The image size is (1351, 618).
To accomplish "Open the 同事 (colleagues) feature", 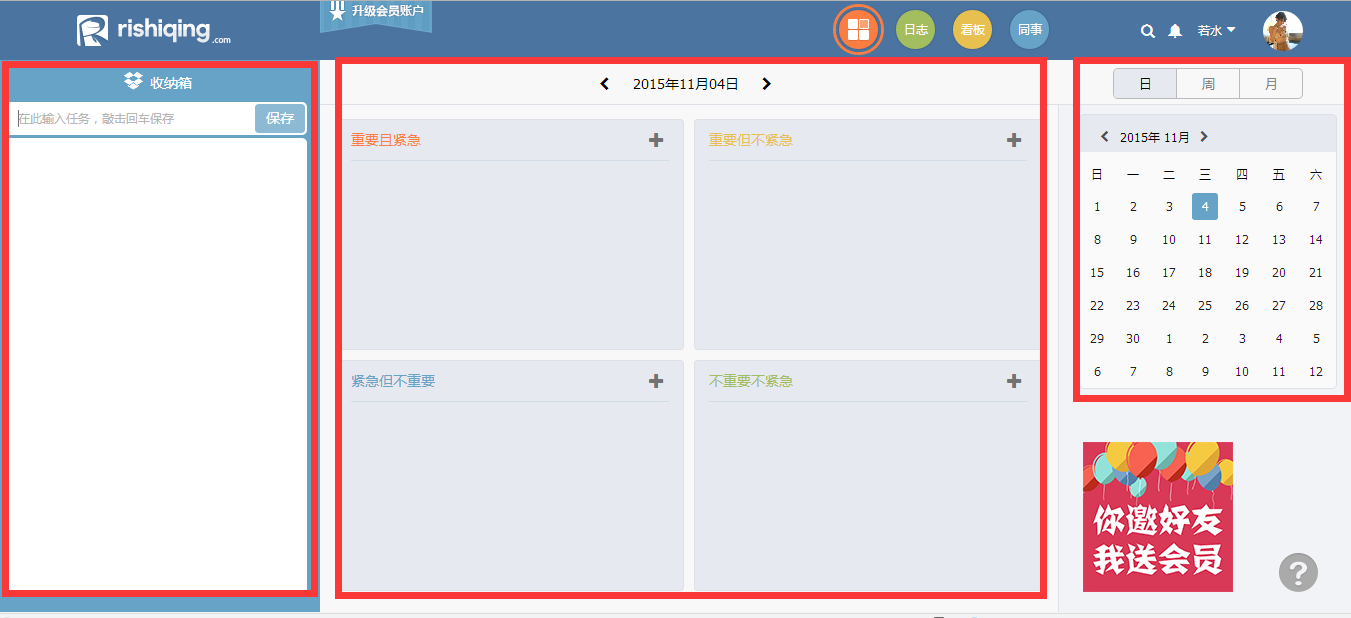I will coord(1029,29).
